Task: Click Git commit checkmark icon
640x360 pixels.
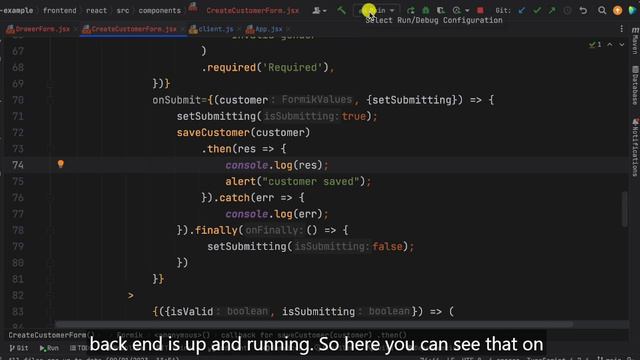Action: click(x=537, y=10)
